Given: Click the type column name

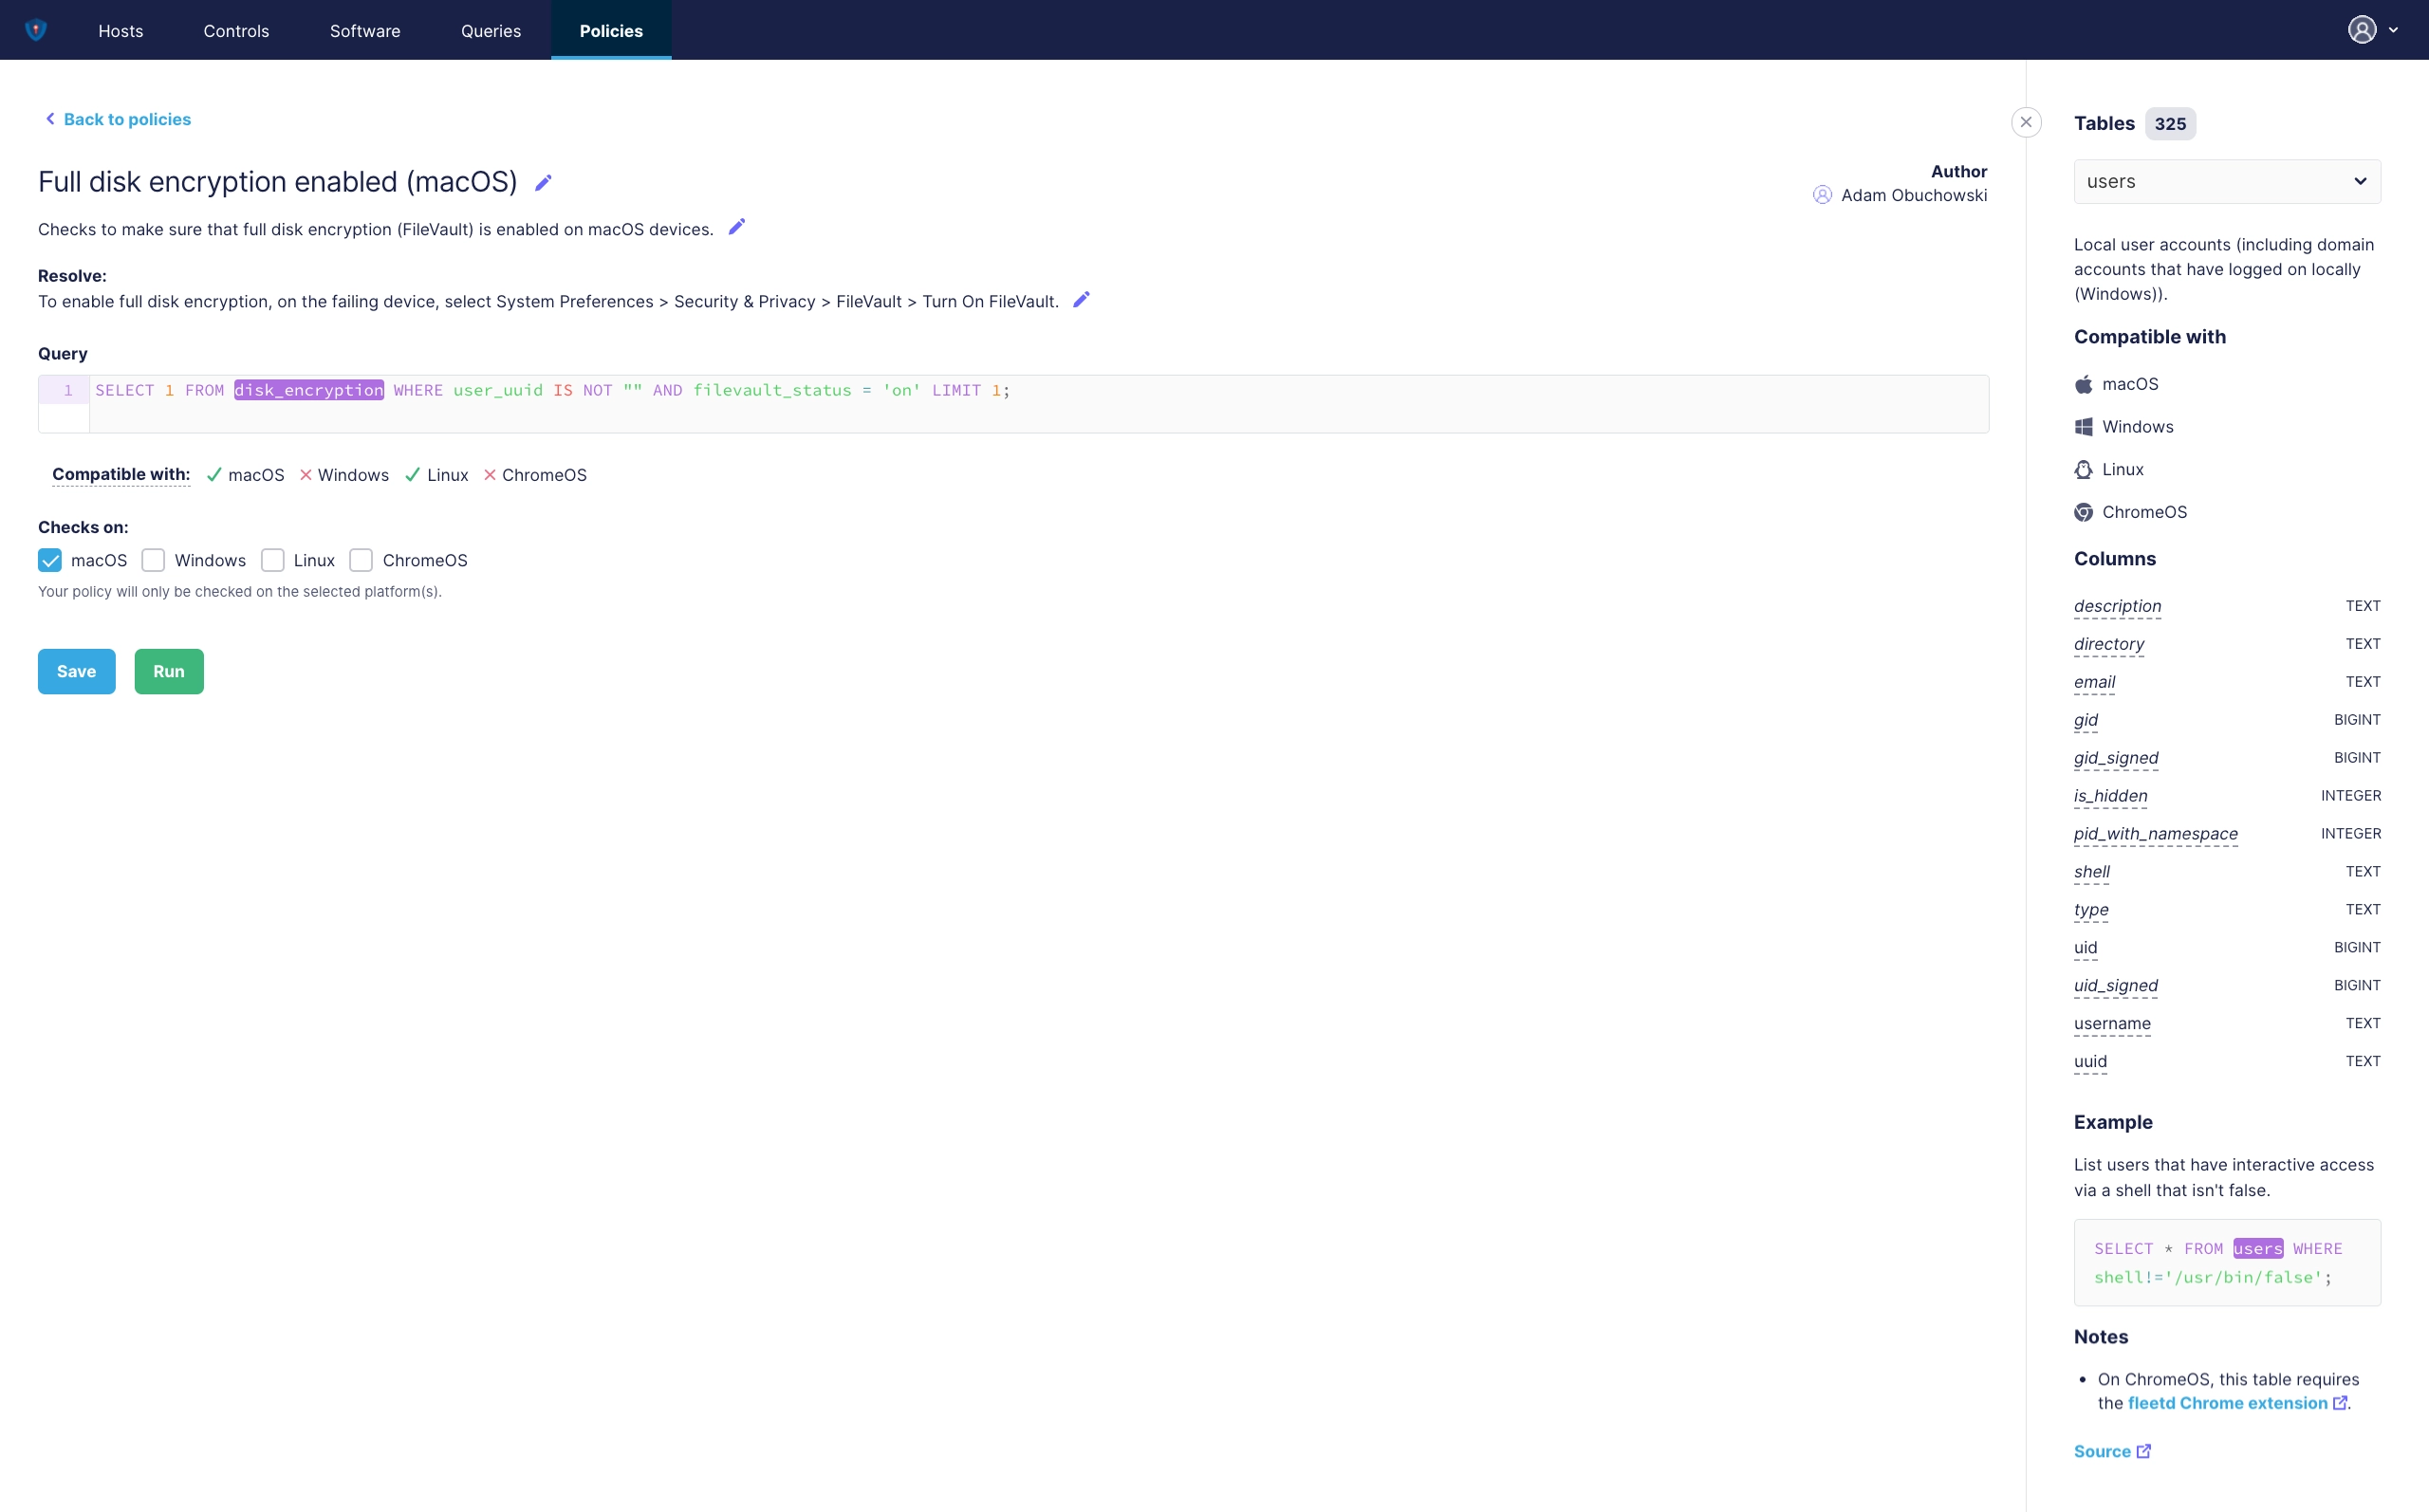Looking at the screenshot, I should point(2091,910).
